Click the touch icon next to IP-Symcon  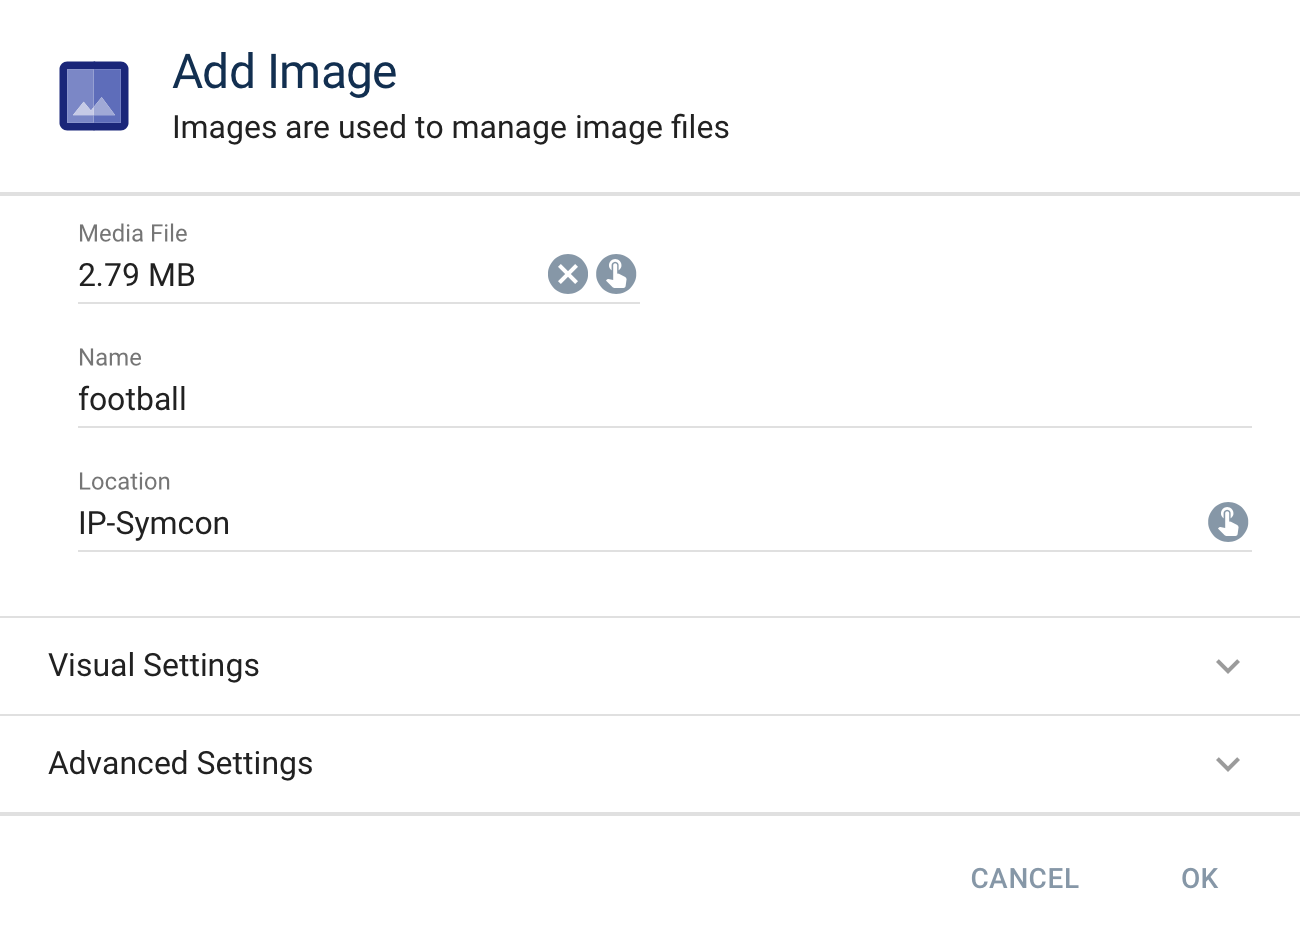click(x=1228, y=522)
